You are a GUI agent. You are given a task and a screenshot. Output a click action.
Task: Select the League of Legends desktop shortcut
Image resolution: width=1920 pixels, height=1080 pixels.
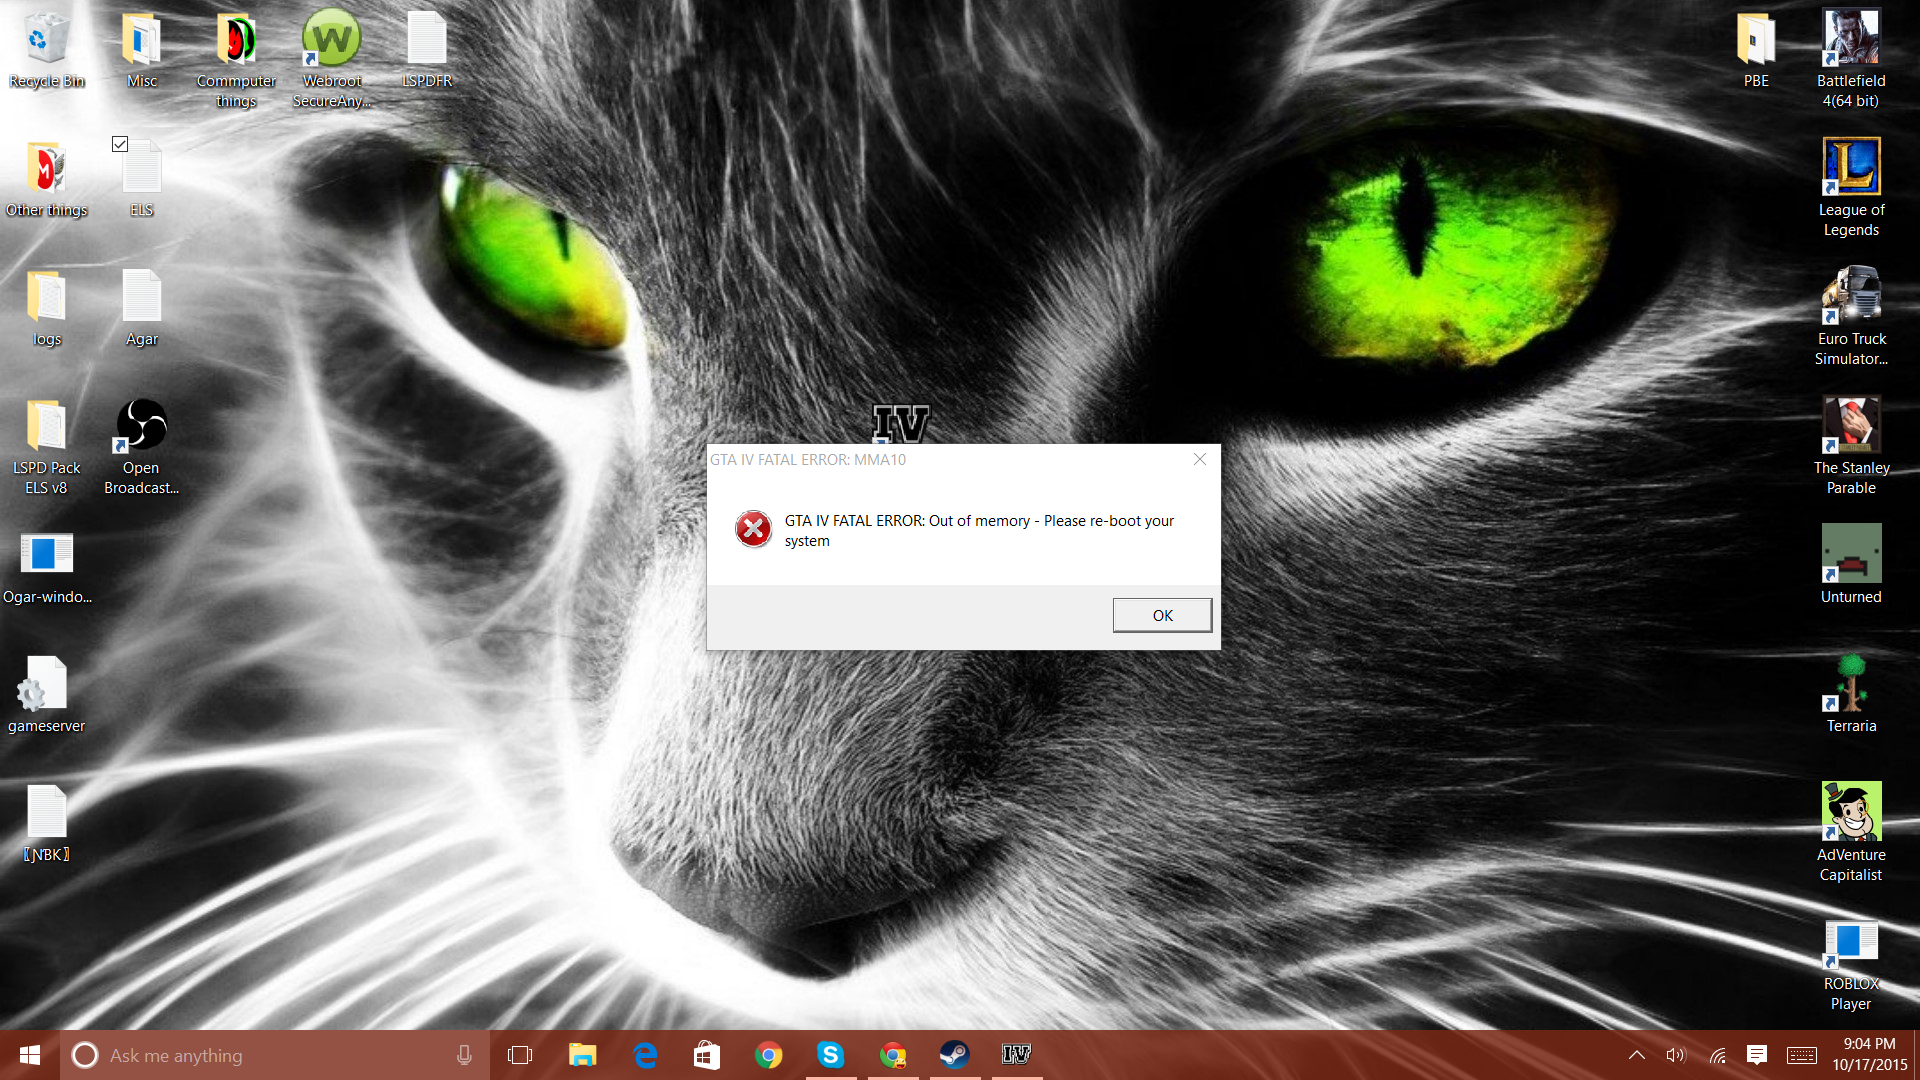[1851, 167]
